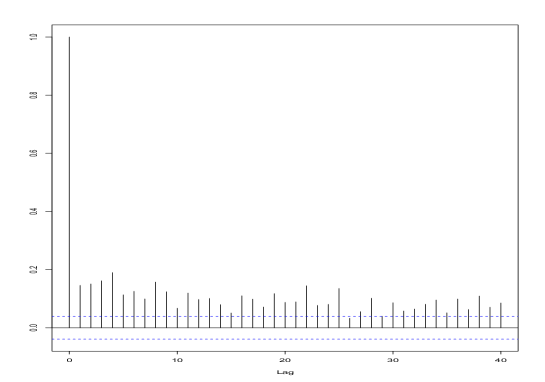545x382 pixels.
Task: Click the y-axis label 1.0
Action: [x=34, y=37]
